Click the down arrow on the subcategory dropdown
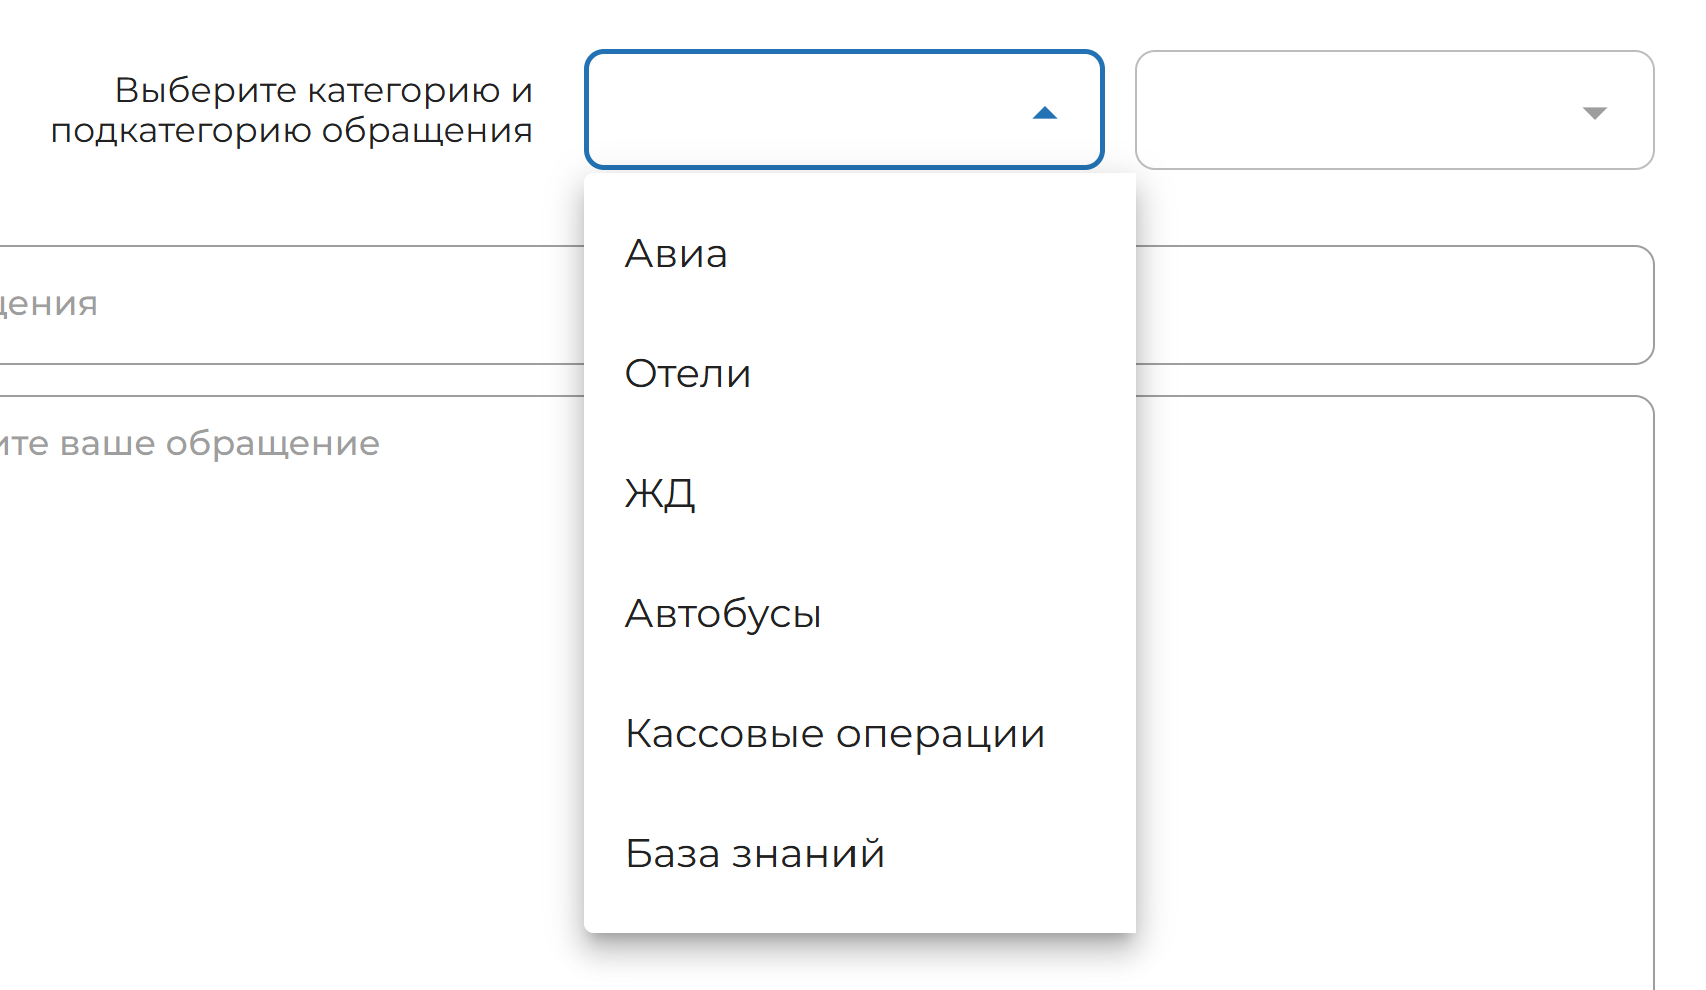This screenshot has width=1706, height=990. pos(1594,113)
